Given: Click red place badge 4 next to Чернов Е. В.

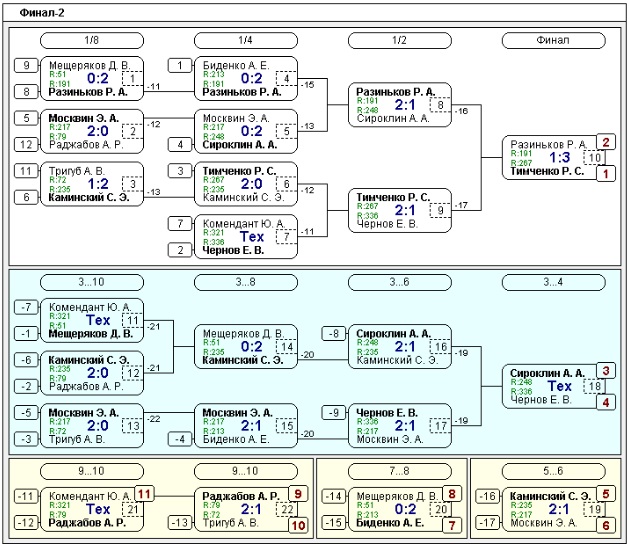Looking at the screenshot, I should [x=606, y=402].
